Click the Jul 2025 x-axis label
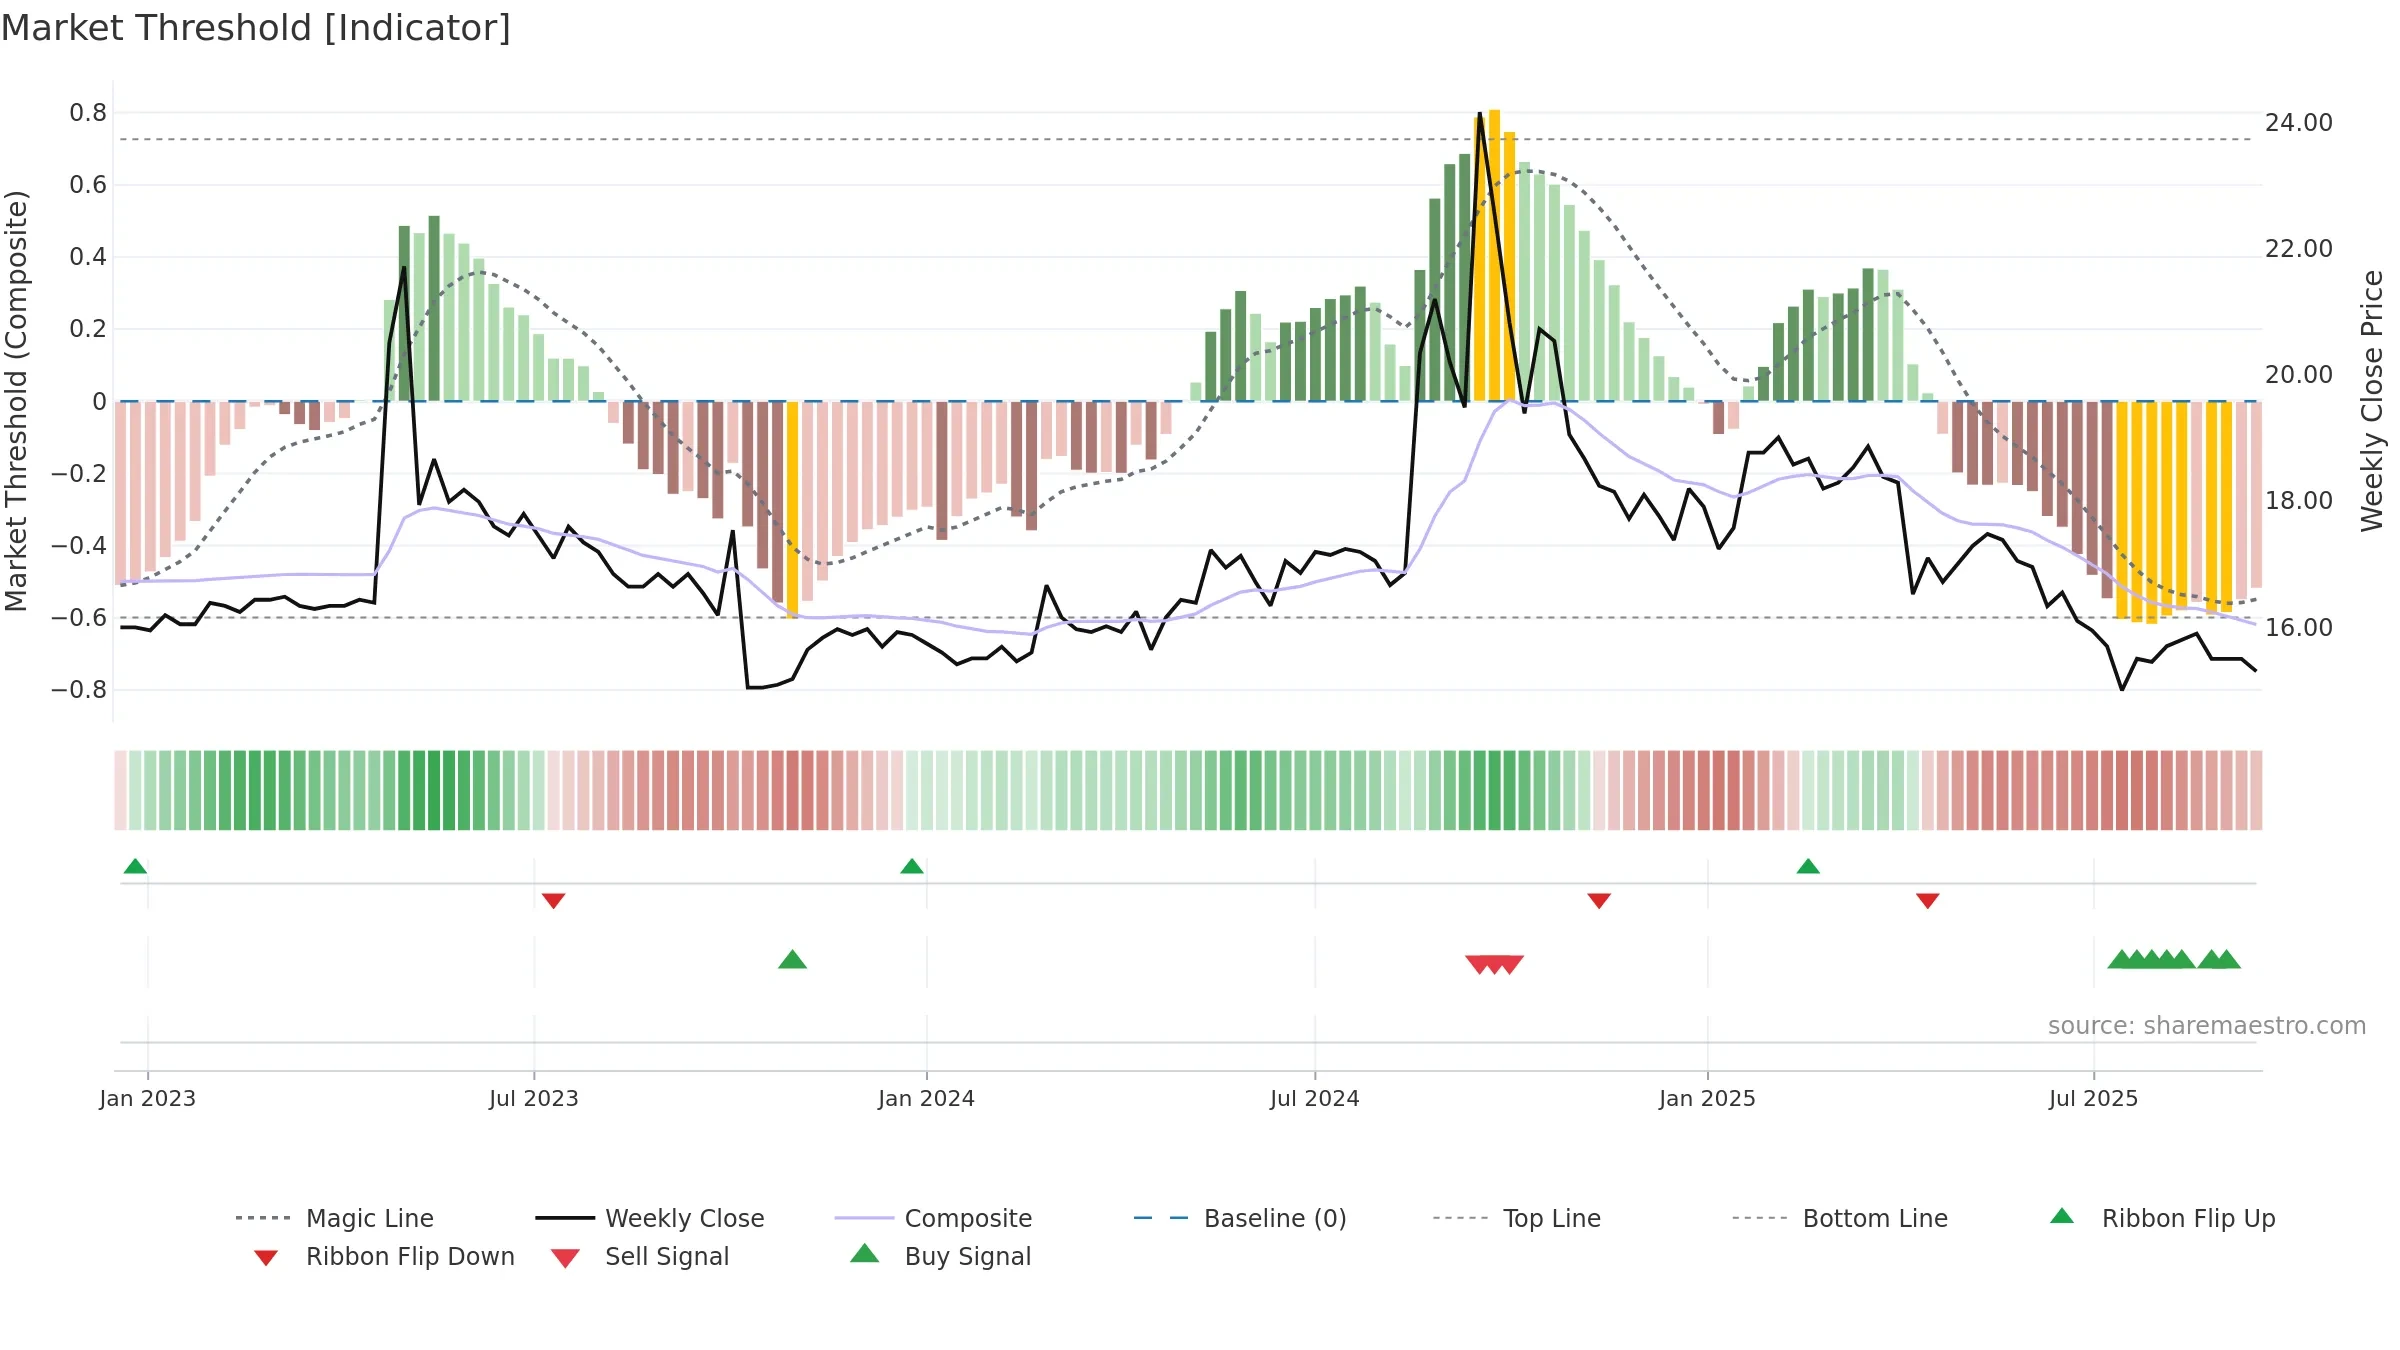 [x=2094, y=1098]
